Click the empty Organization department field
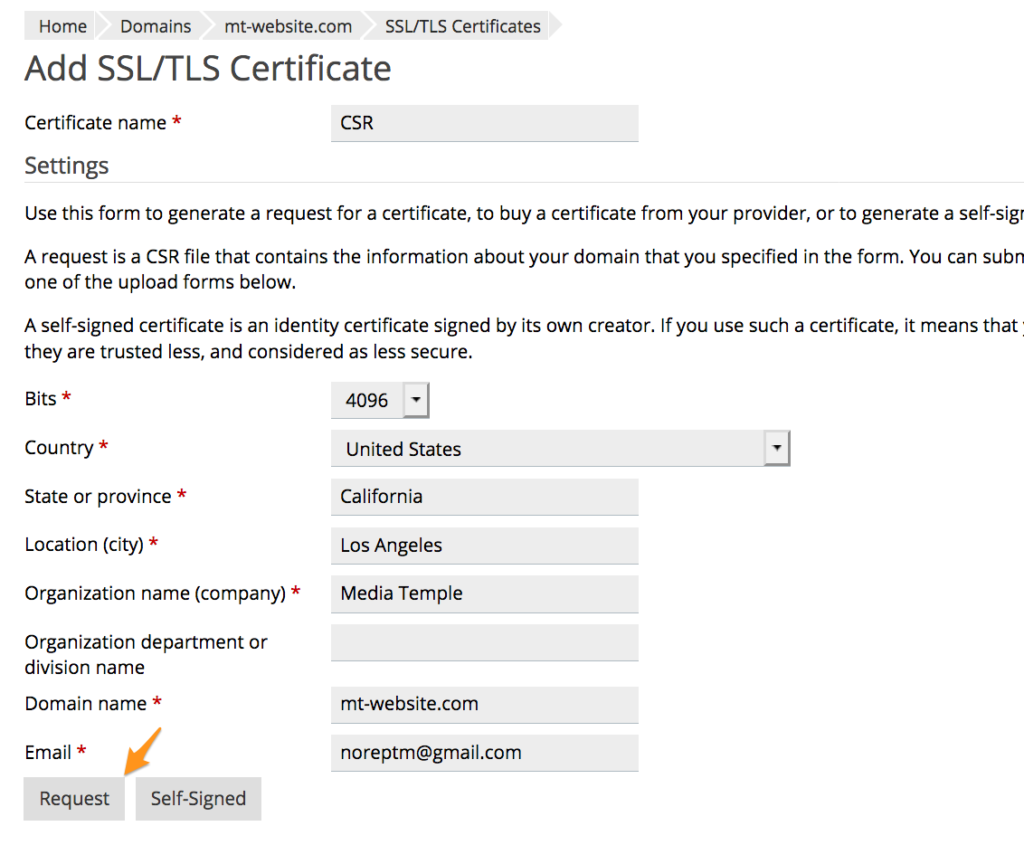This screenshot has width=1024, height=845. coord(484,642)
